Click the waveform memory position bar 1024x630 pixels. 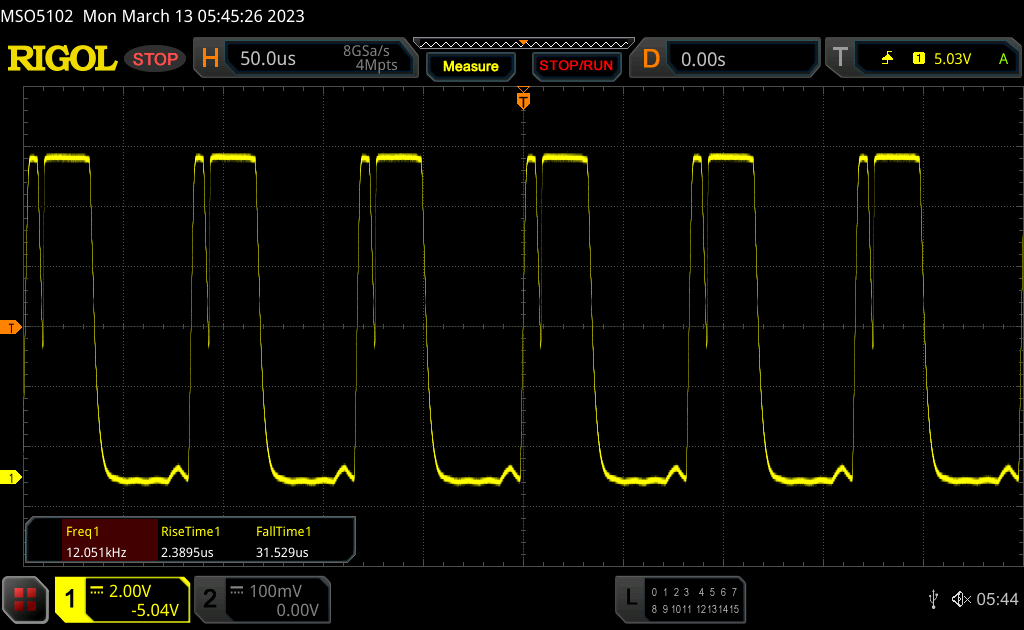[x=524, y=44]
